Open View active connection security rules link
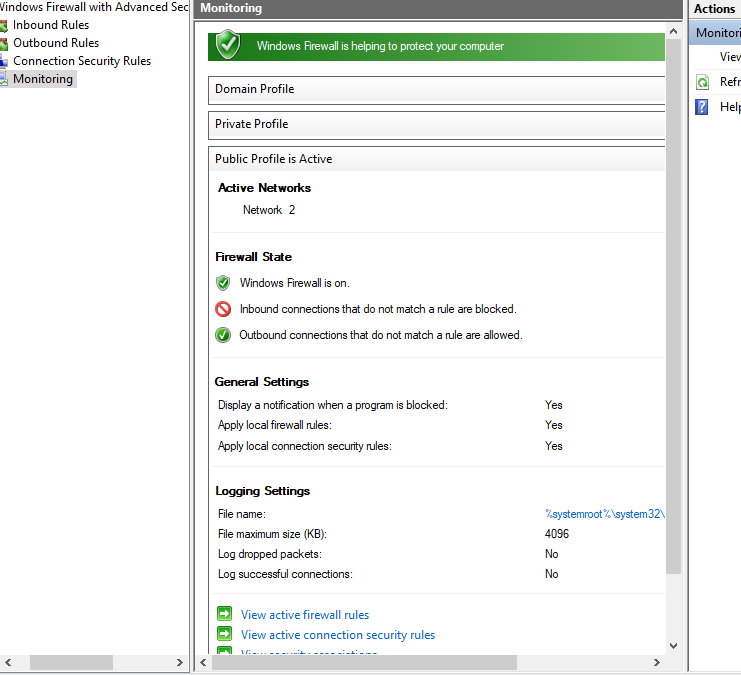 coord(338,634)
